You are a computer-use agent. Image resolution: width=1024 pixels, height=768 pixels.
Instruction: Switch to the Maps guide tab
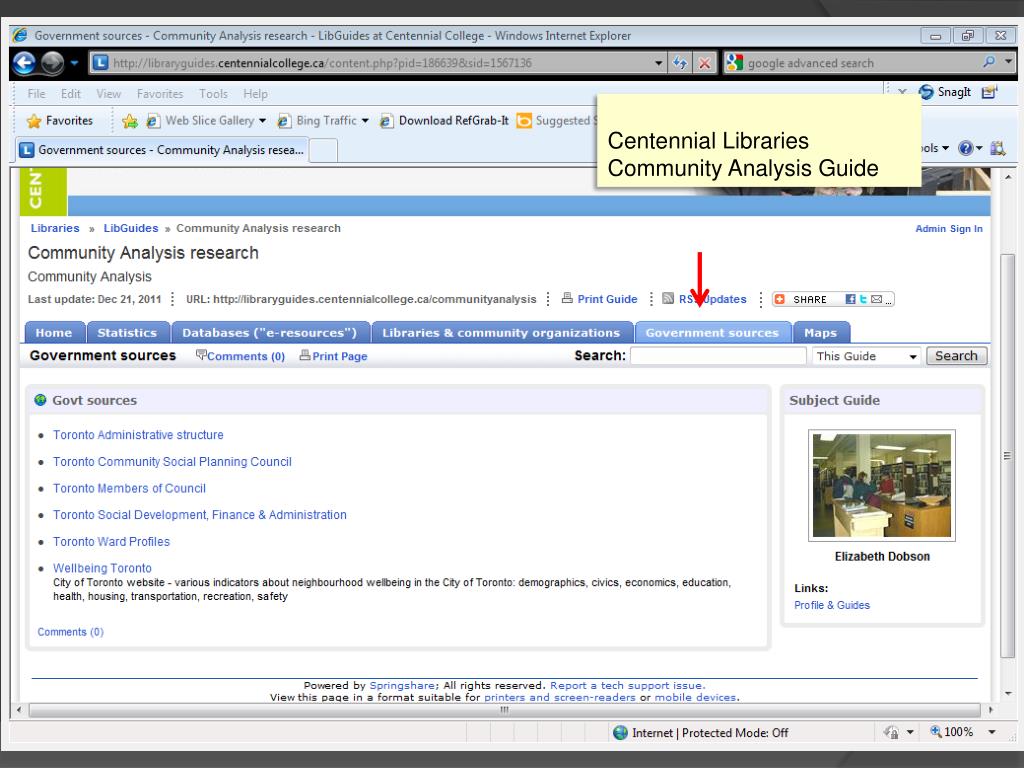coord(820,332)
